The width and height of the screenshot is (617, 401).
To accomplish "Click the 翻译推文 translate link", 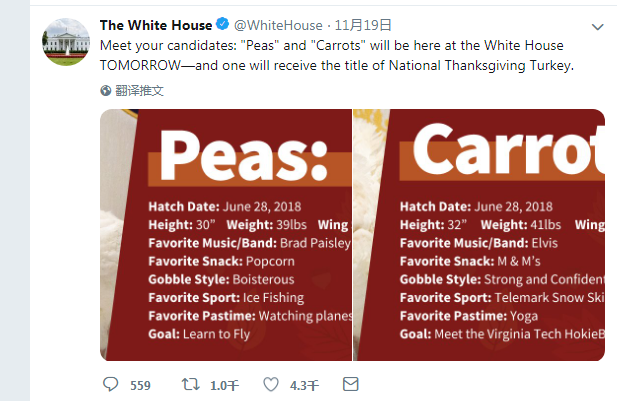I will point(139,90).
